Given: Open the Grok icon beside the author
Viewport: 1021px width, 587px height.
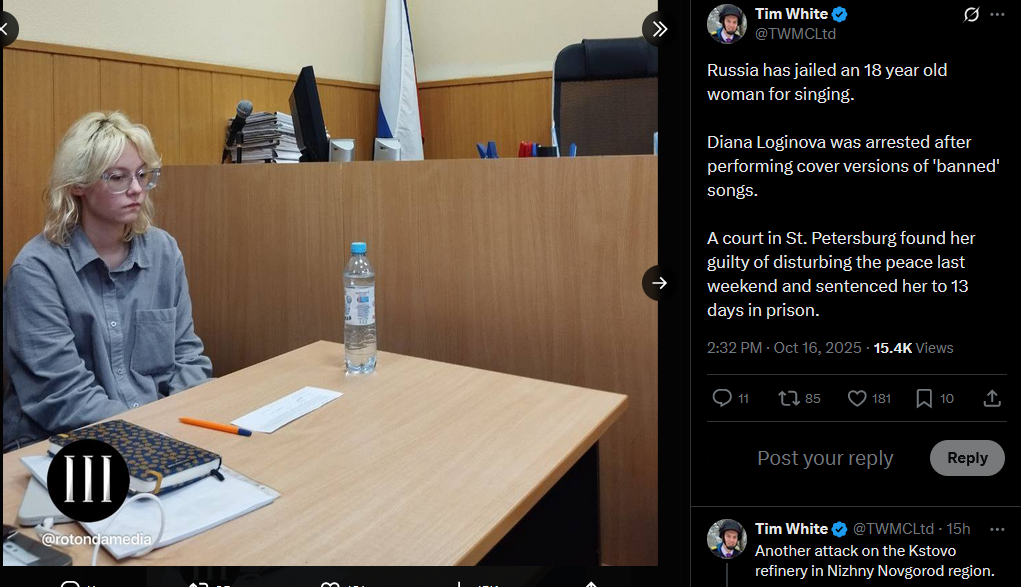Looking at the screenshot, I should point(971,14).
